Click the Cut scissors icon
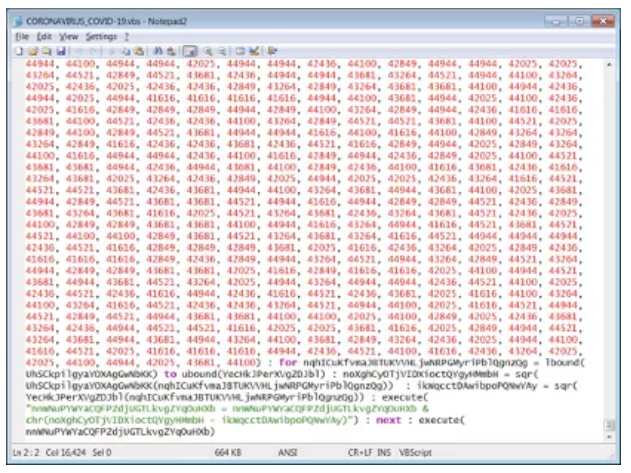 [x=111, y=51]
